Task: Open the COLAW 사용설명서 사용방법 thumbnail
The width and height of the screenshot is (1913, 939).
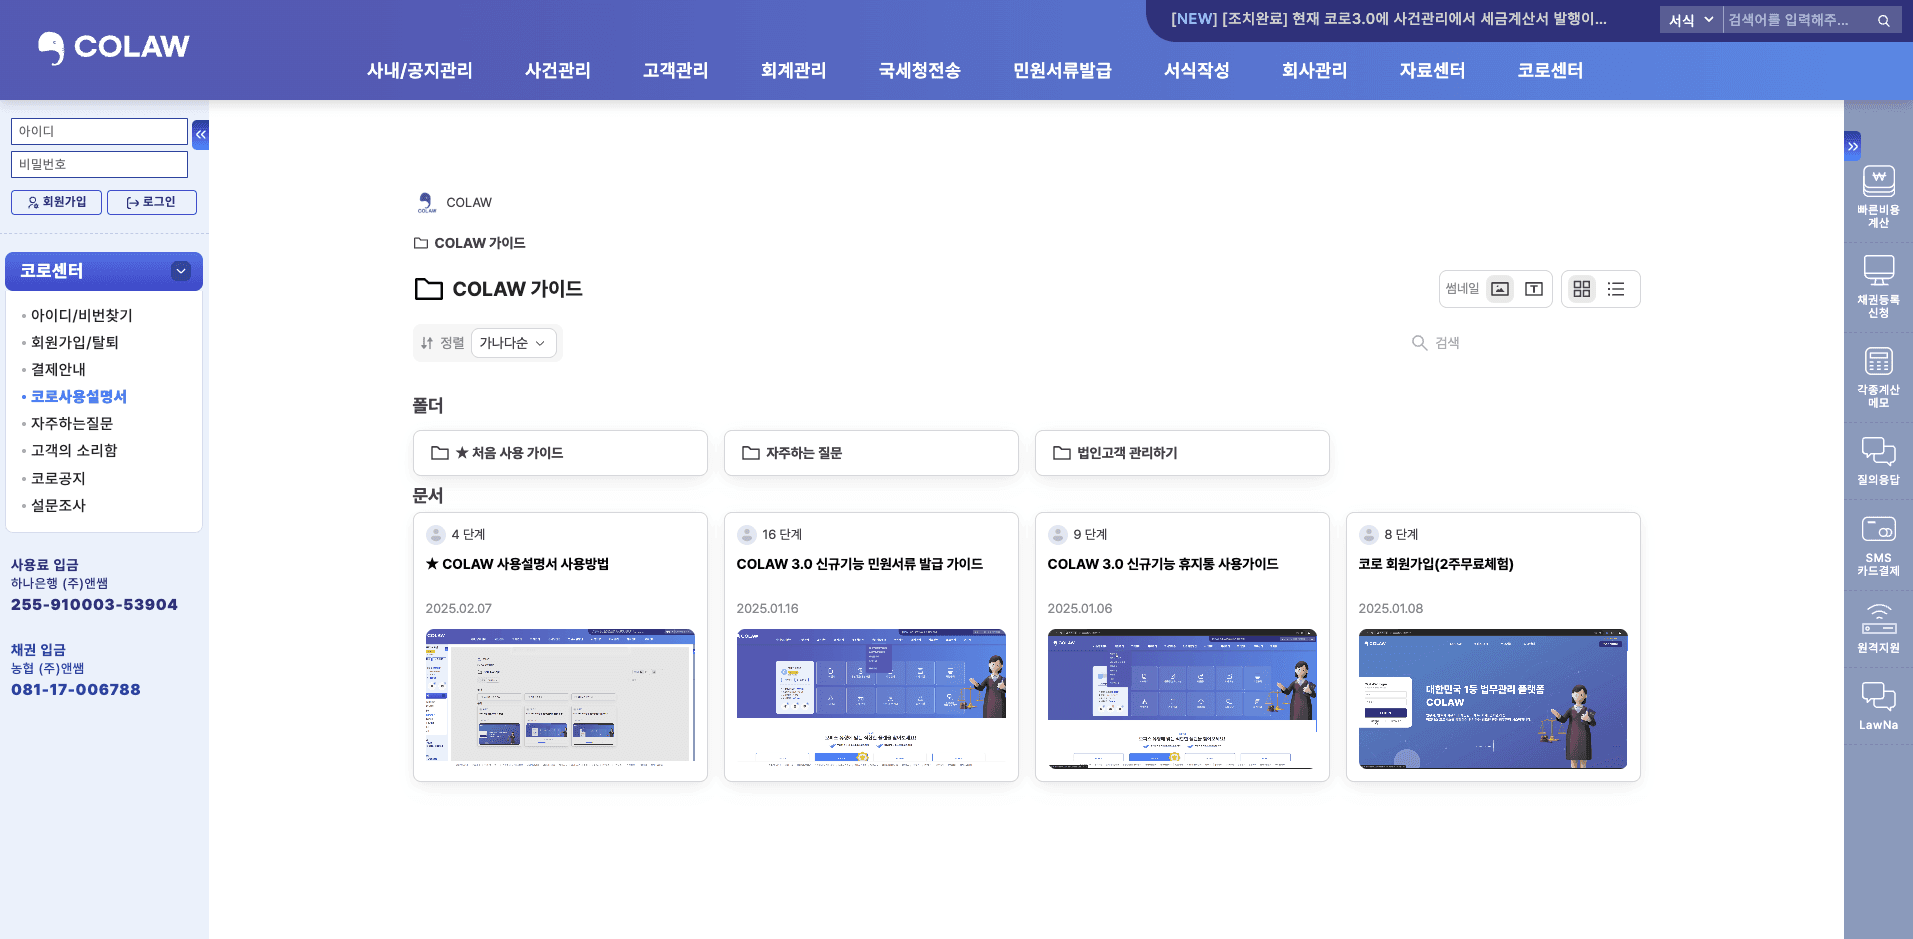Action: [560, 698]
